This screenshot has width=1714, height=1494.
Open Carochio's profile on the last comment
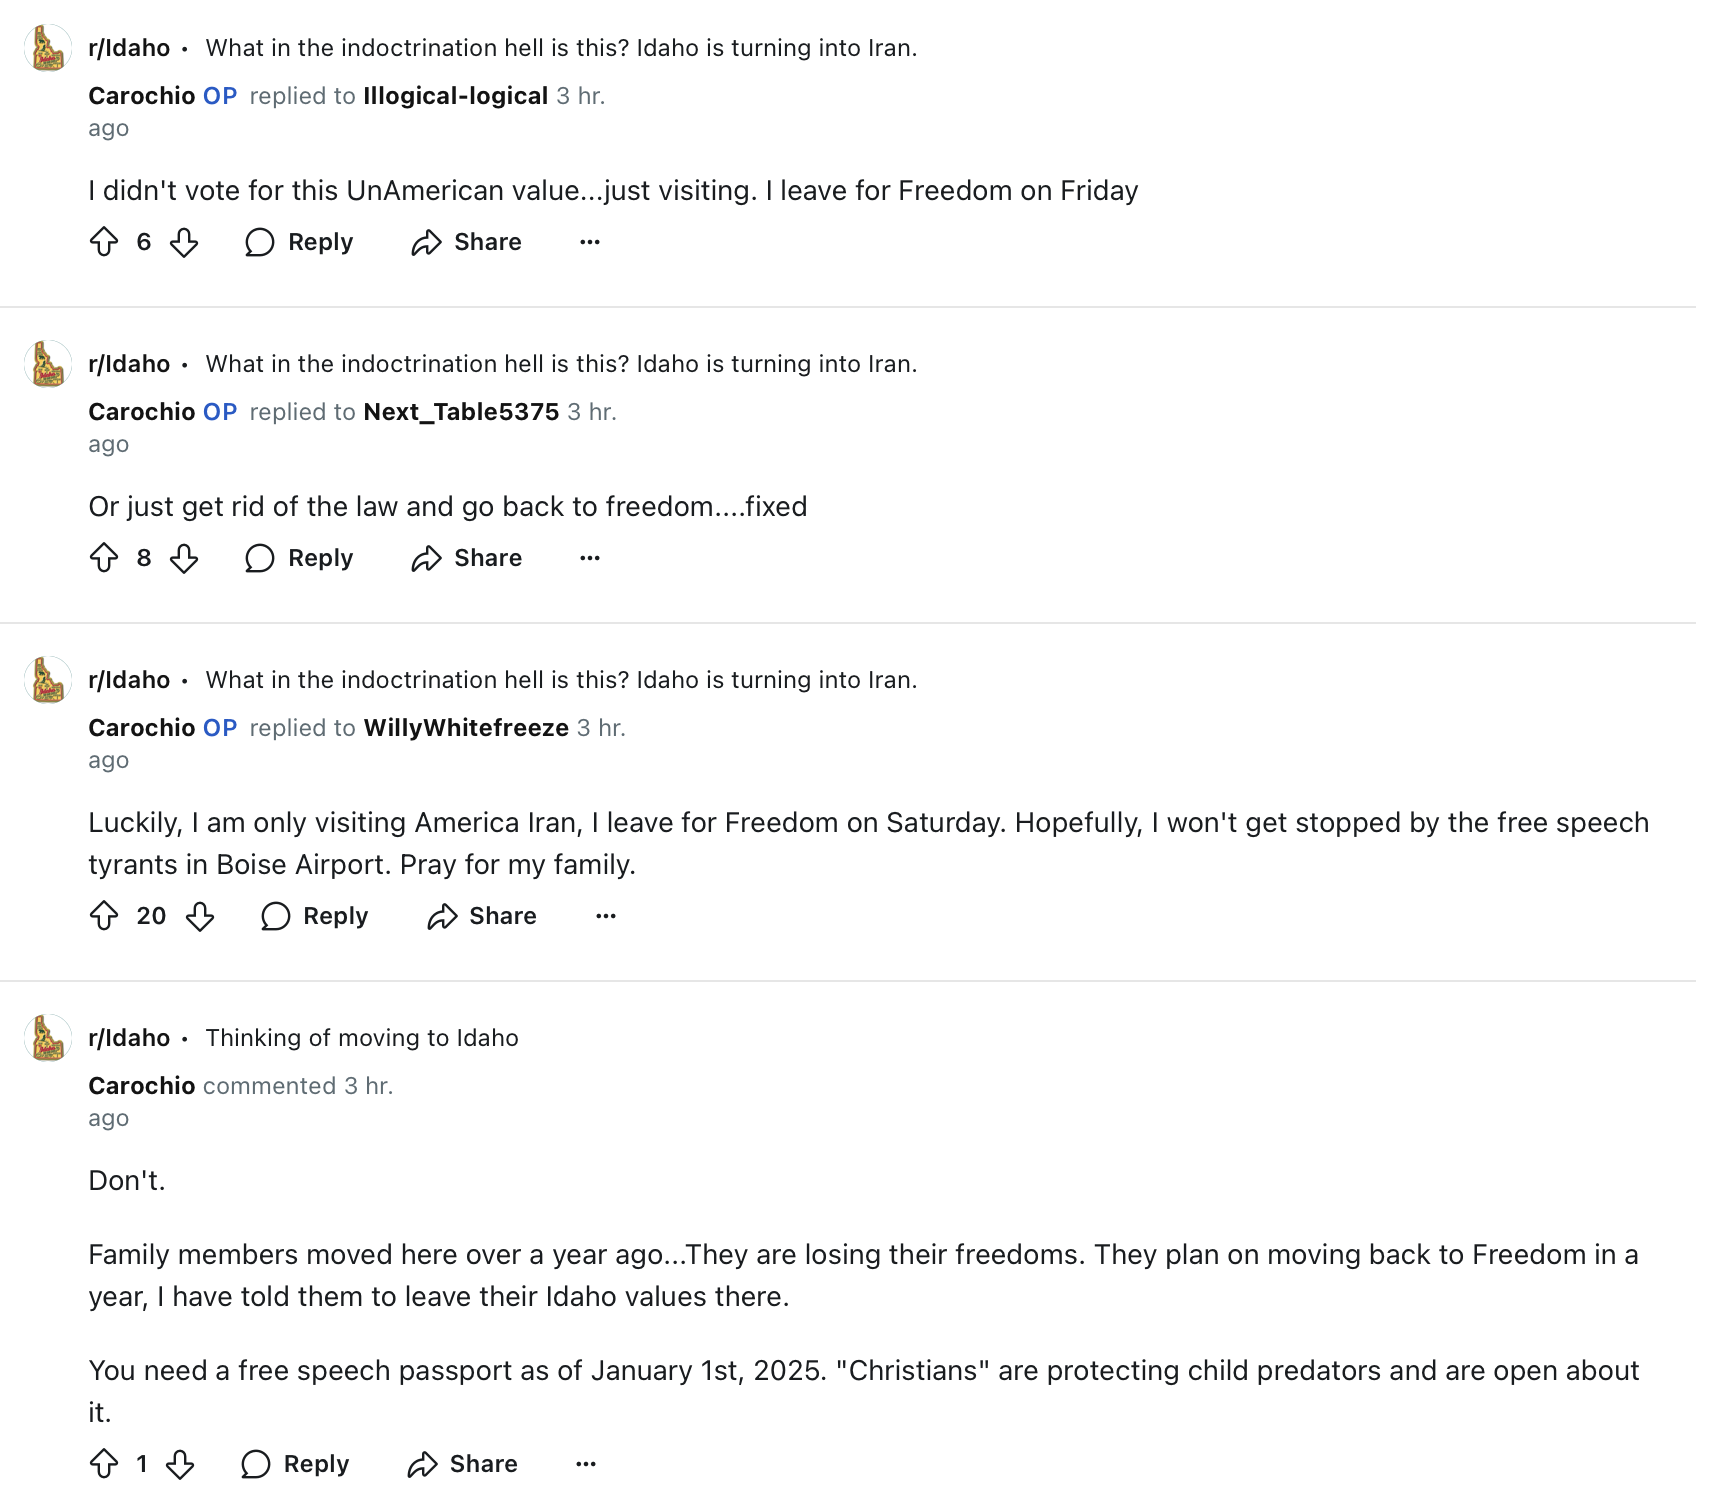click(x=142, y=1086)
